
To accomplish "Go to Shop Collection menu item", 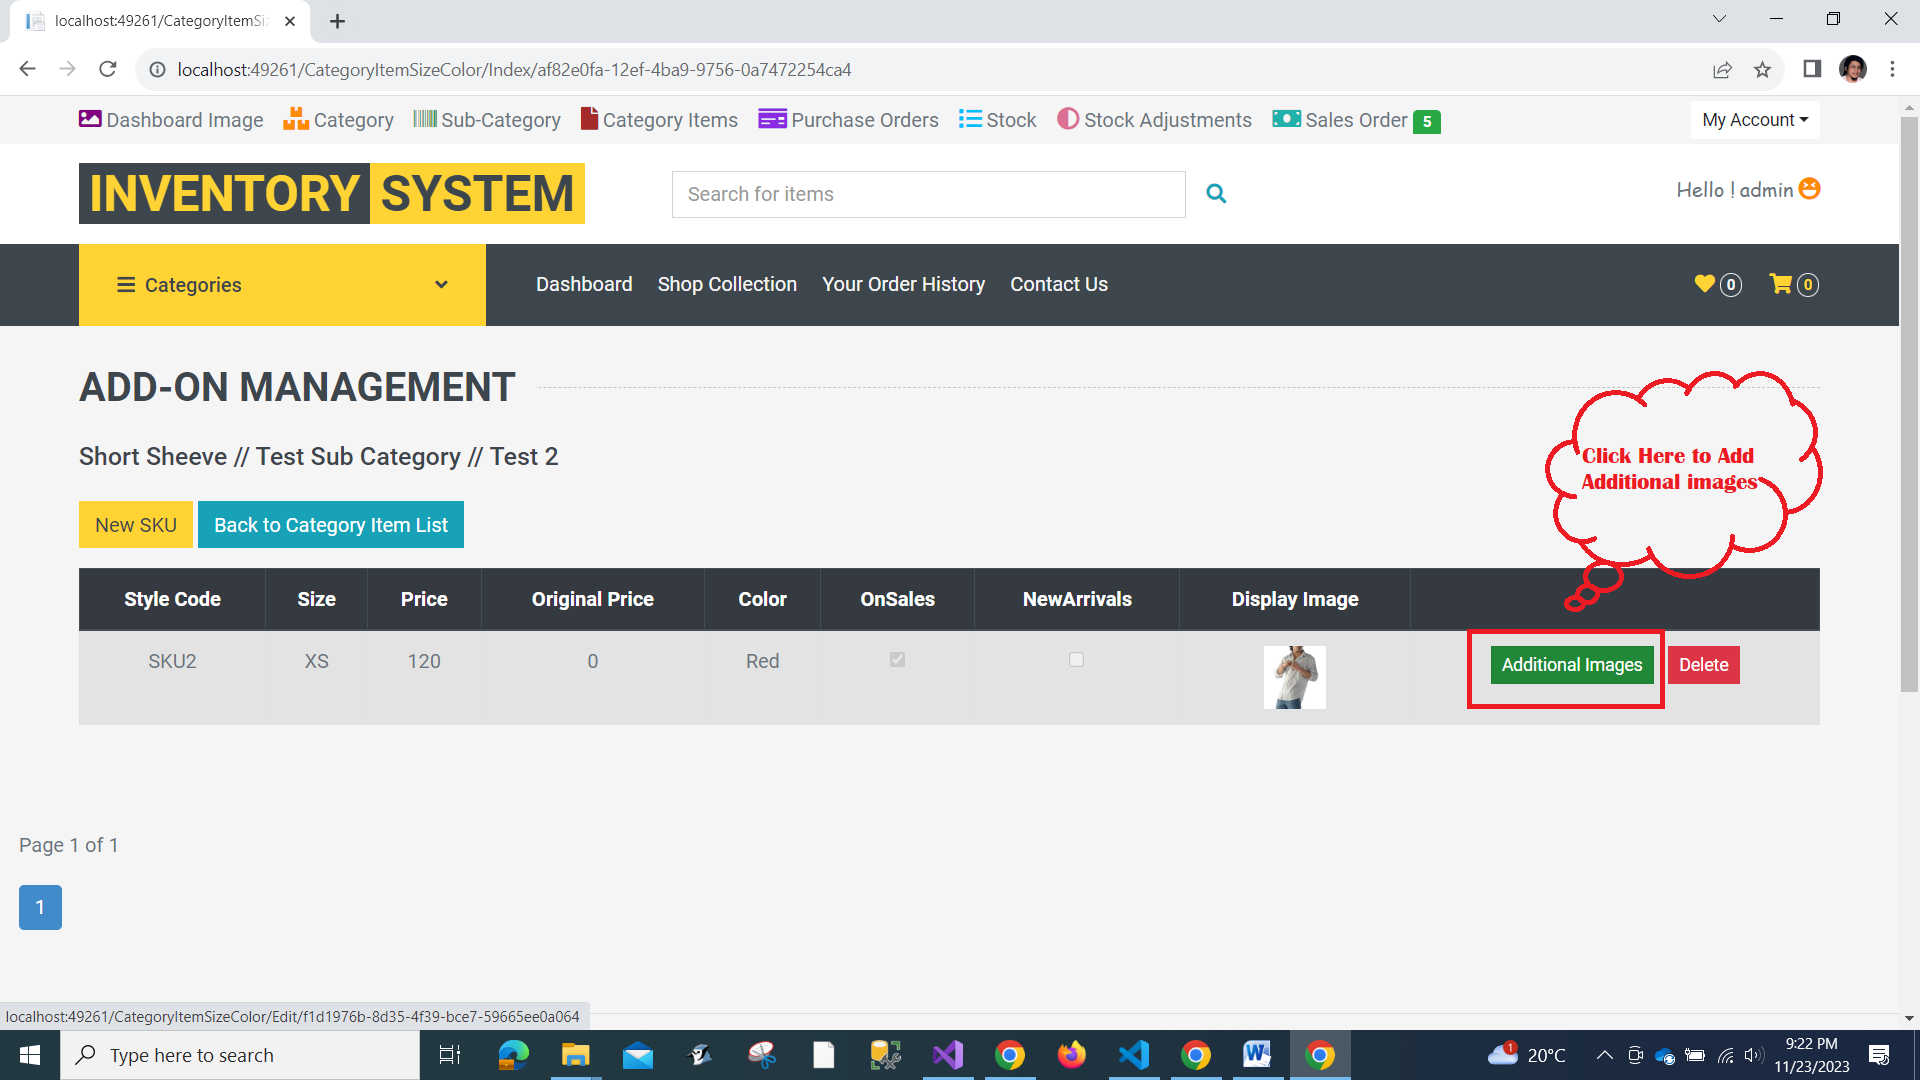I will click(727, 284).
